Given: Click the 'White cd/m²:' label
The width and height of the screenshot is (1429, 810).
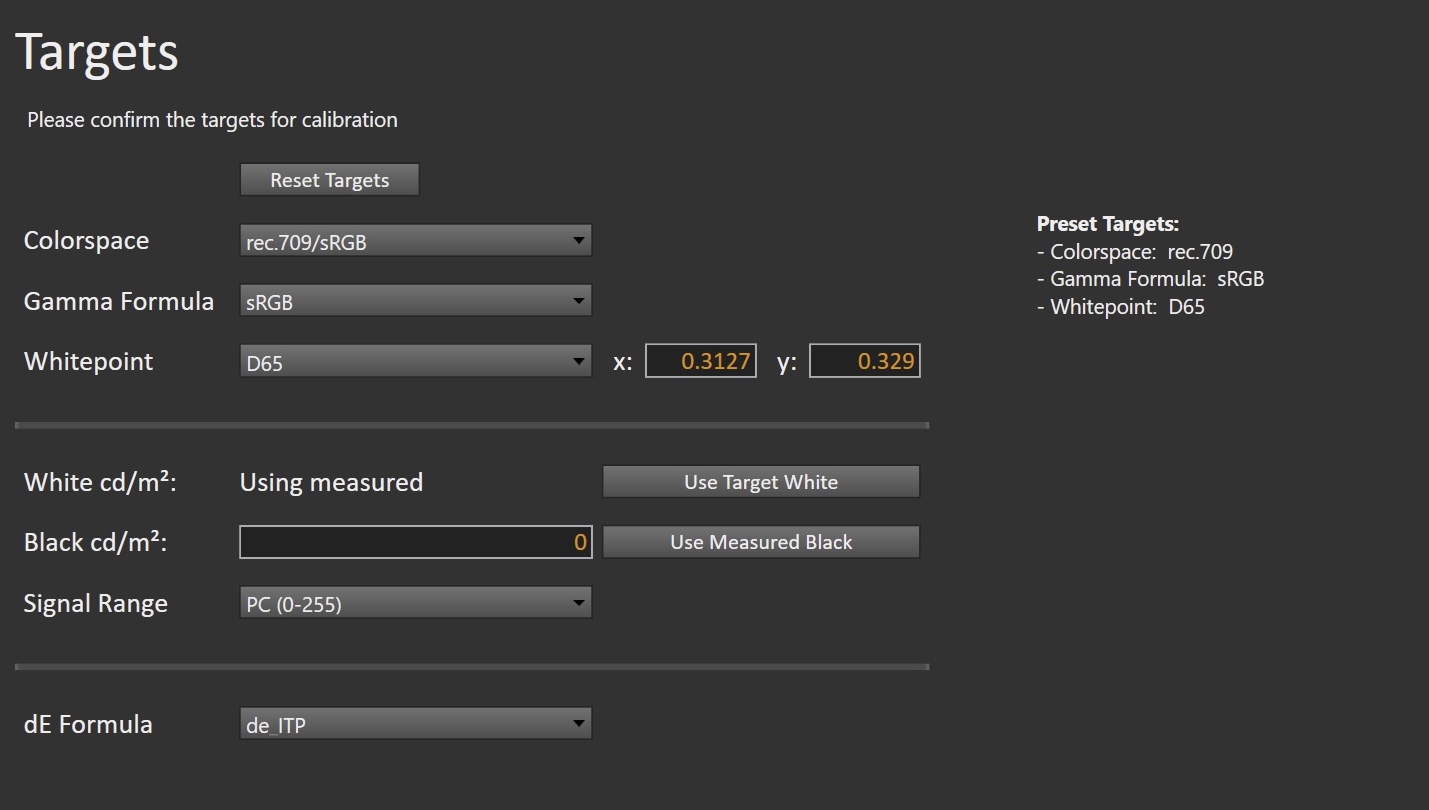Looking at the screenshot, I should pyautogui.click(x=100, y=482).
